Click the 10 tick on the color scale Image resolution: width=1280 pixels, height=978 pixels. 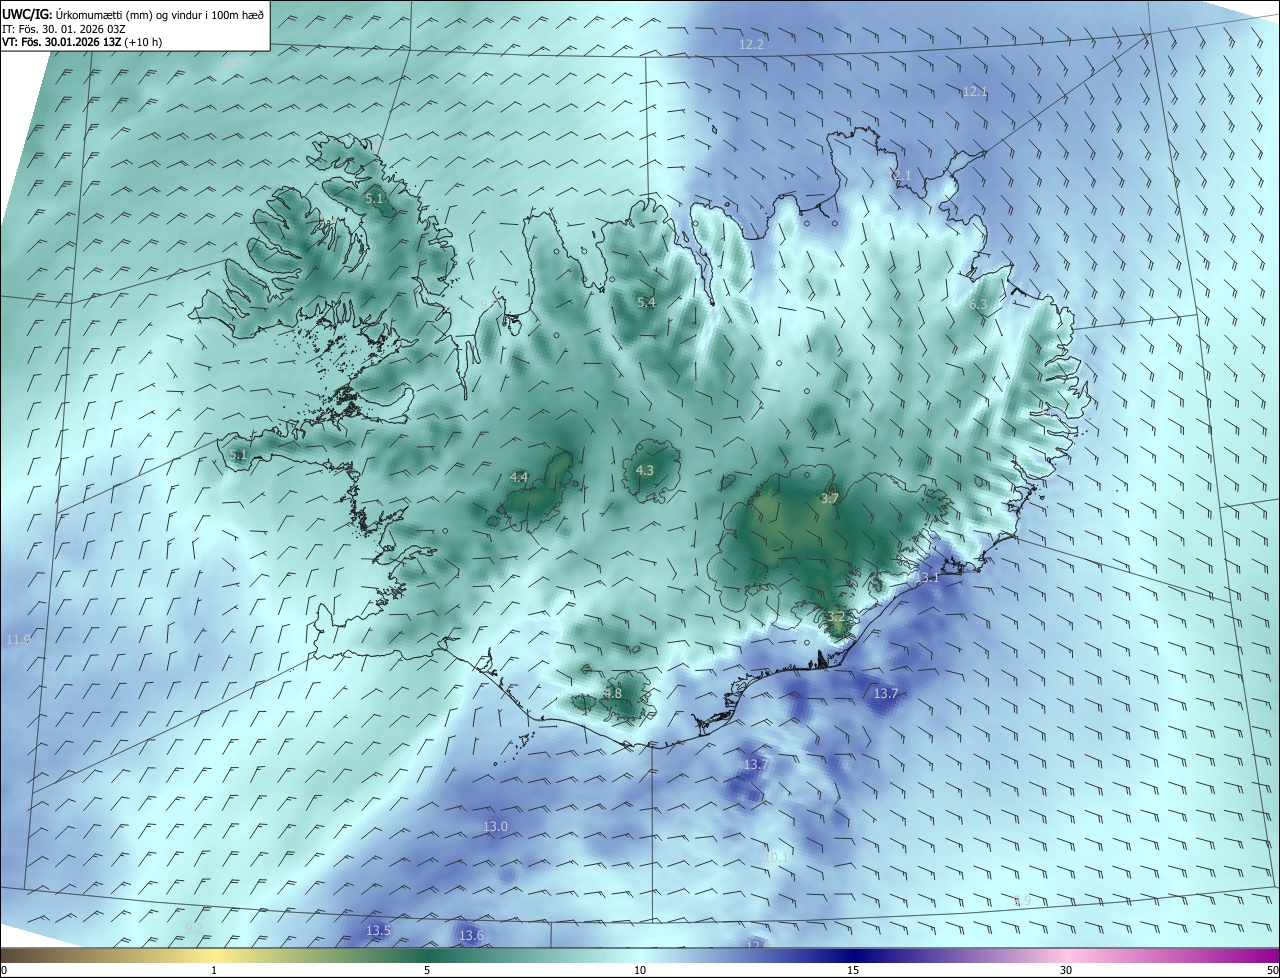pyautogui.click(x=640, y=970)
